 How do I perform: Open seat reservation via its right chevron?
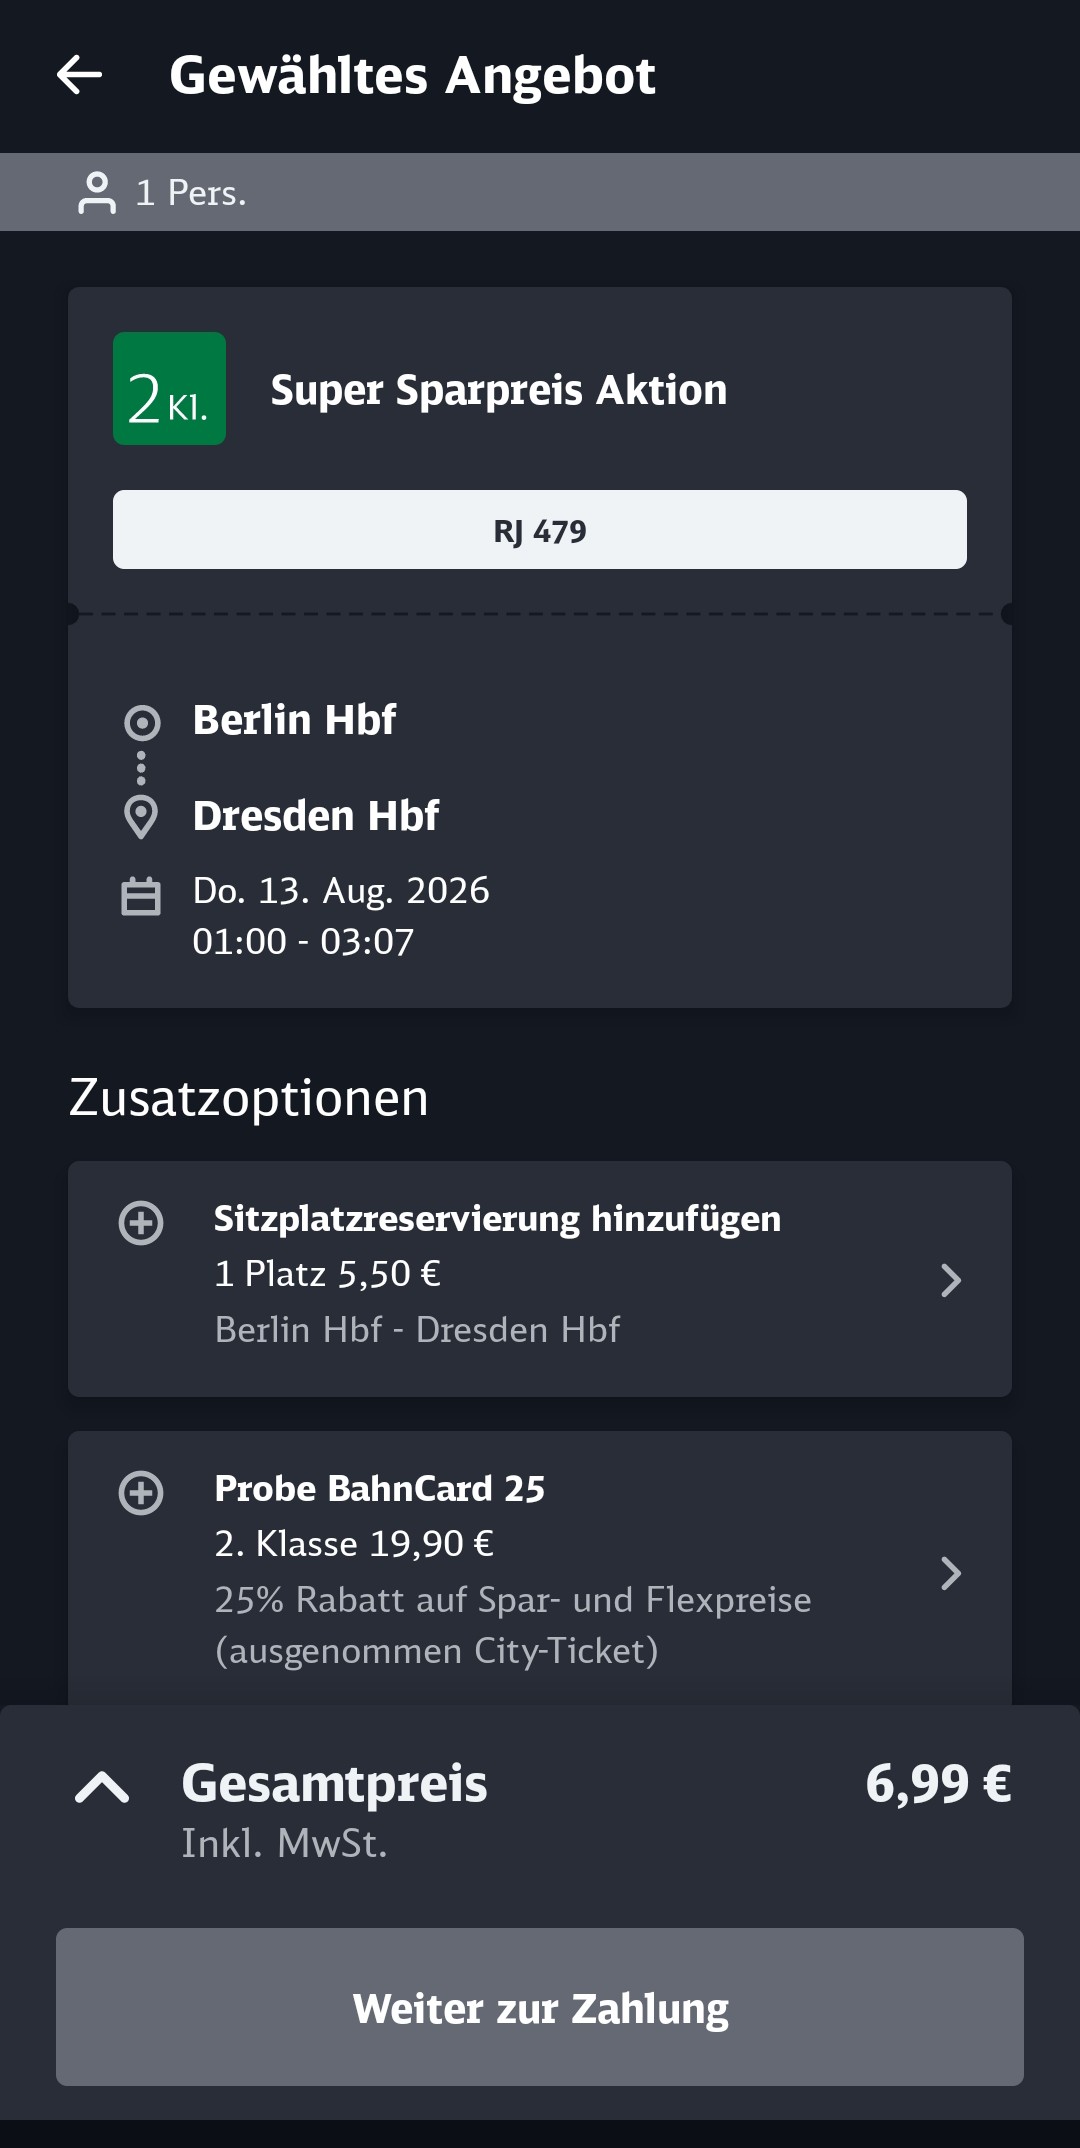click(x=951, y=1280)
